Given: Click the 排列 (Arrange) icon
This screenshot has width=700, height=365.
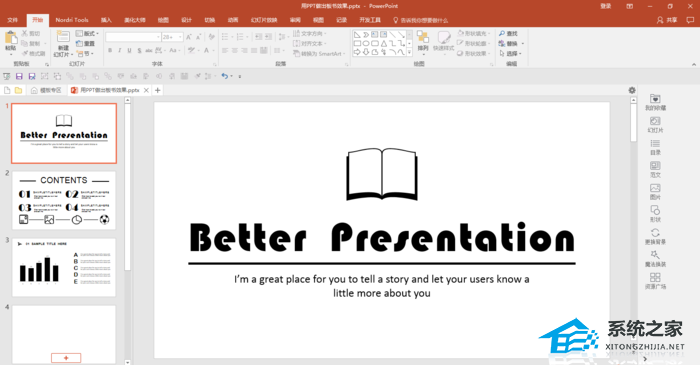Looking at the screenshot, I should coord(422,41).
